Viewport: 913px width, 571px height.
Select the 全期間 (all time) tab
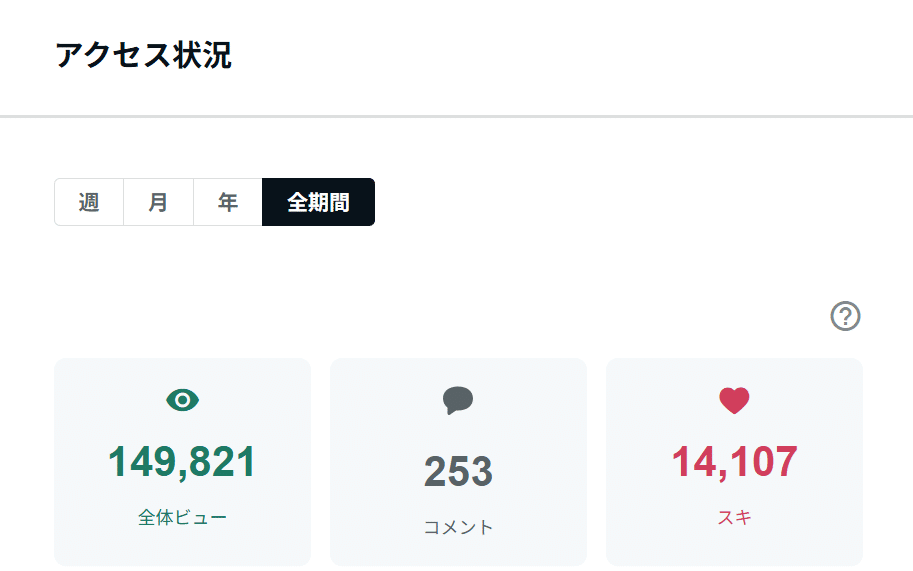[318, 202]
